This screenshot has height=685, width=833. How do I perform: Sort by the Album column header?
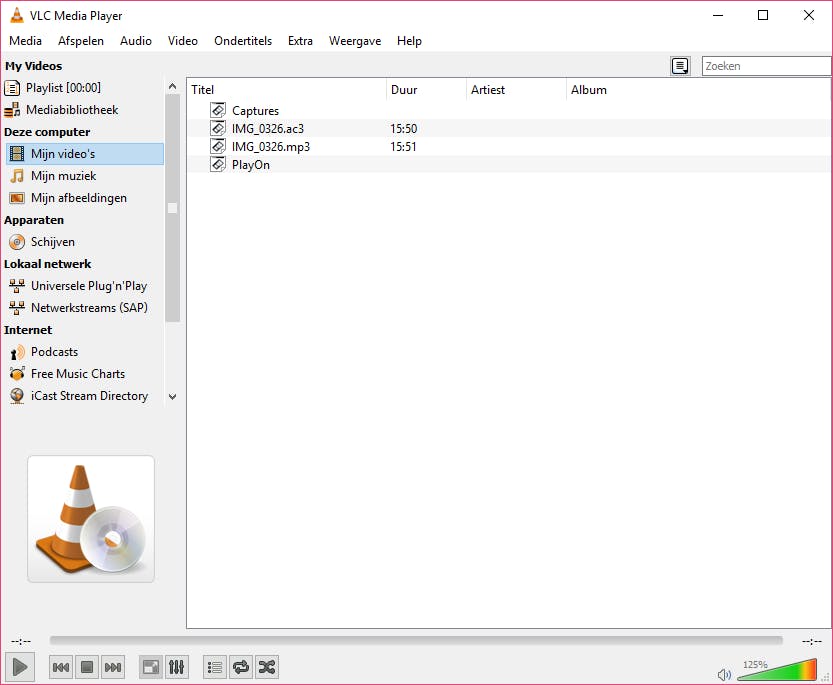[699, 90]
